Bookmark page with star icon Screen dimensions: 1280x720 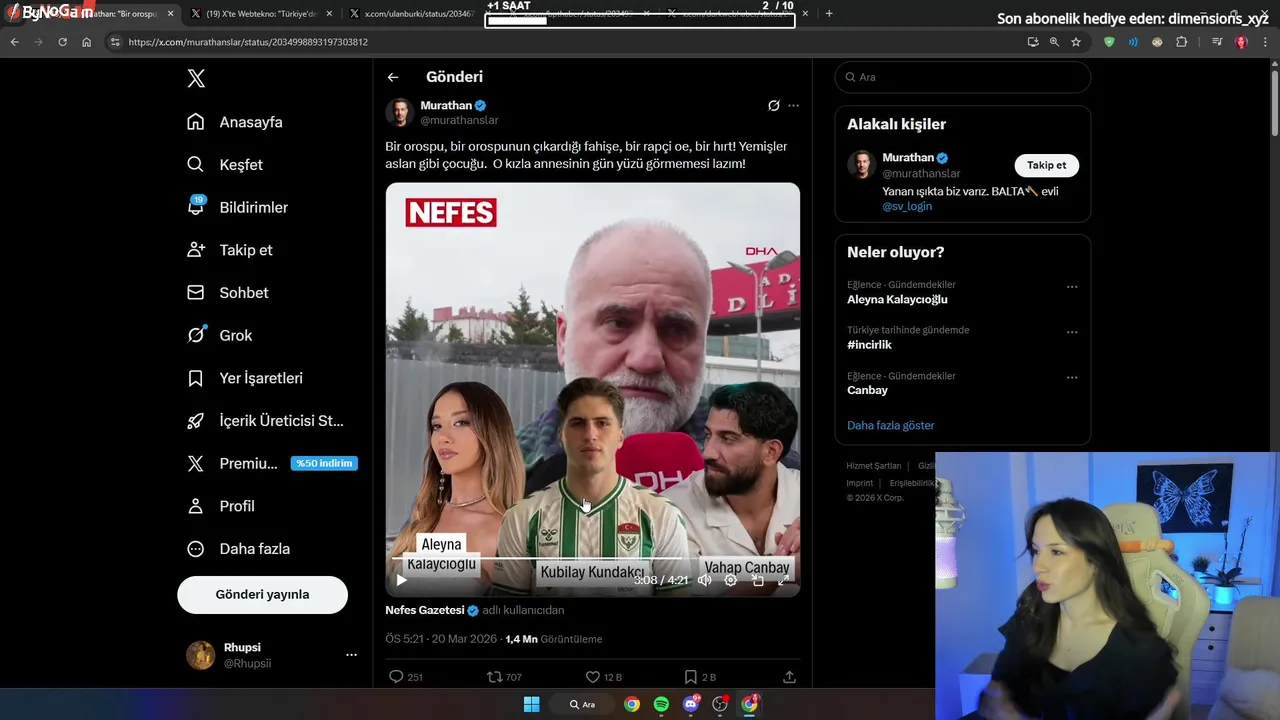1076,42
